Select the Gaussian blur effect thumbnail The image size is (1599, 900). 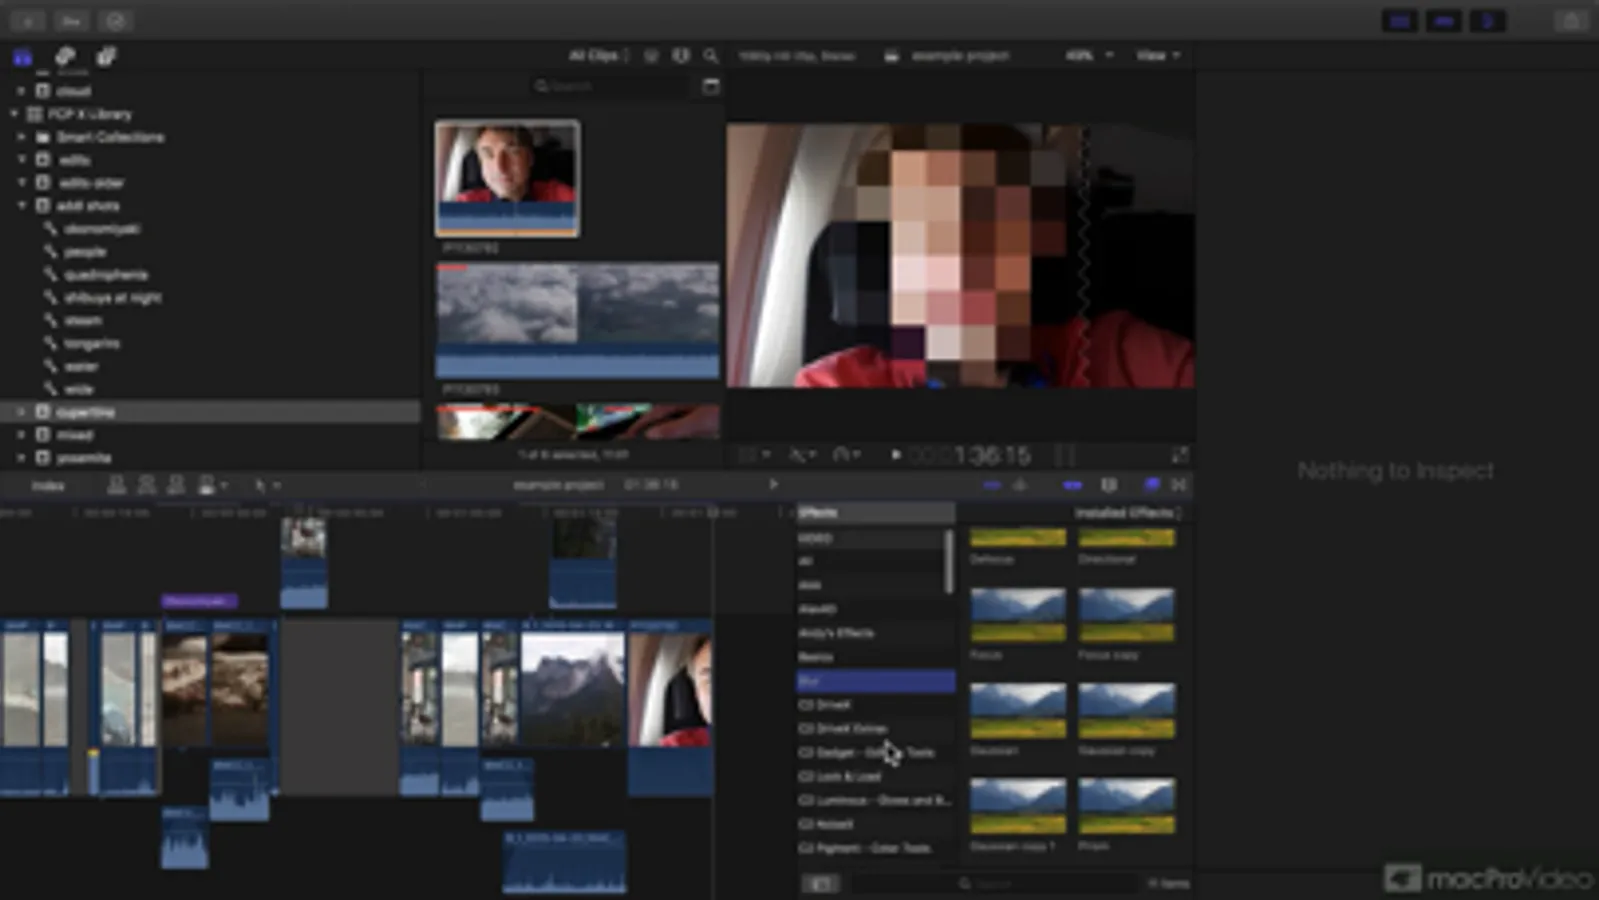pyautogui.click(x=1017, y=711)
